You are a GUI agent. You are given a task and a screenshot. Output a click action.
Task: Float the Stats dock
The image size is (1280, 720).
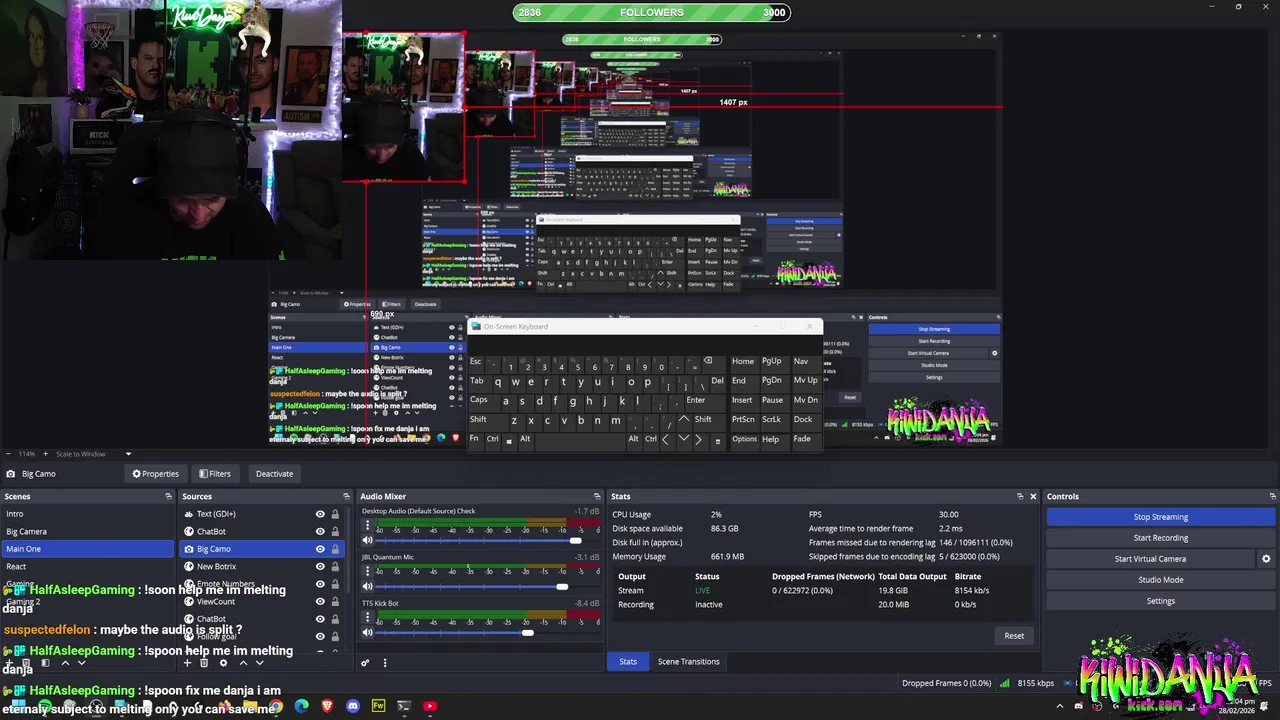tap(1020, 496)
